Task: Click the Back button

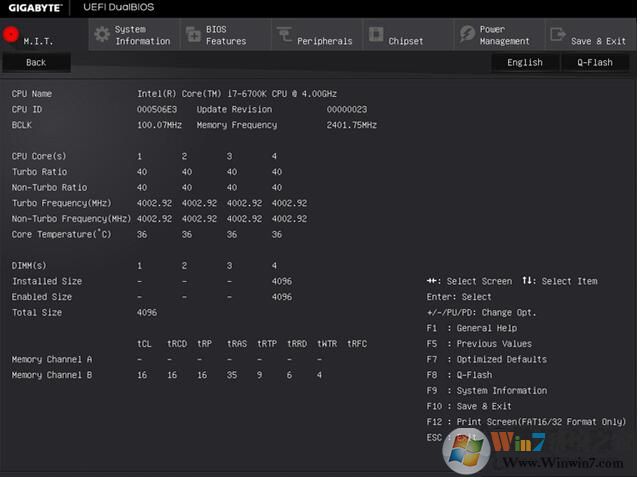Action: click(36, 62)
